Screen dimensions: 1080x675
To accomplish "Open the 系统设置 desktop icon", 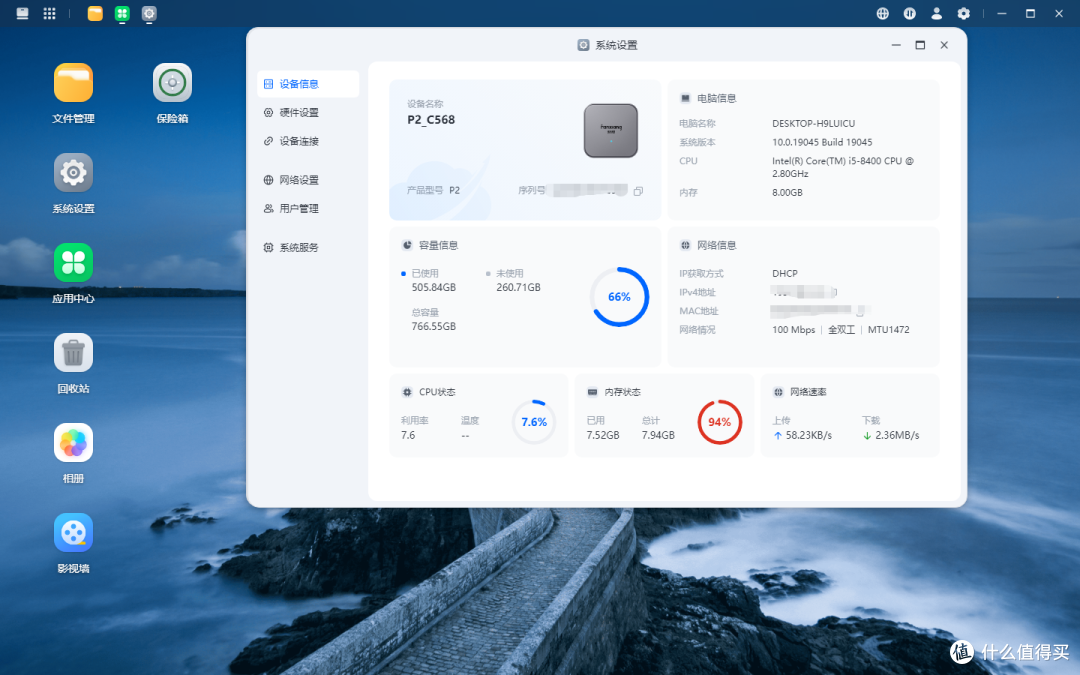I will [x=73, y=173].
